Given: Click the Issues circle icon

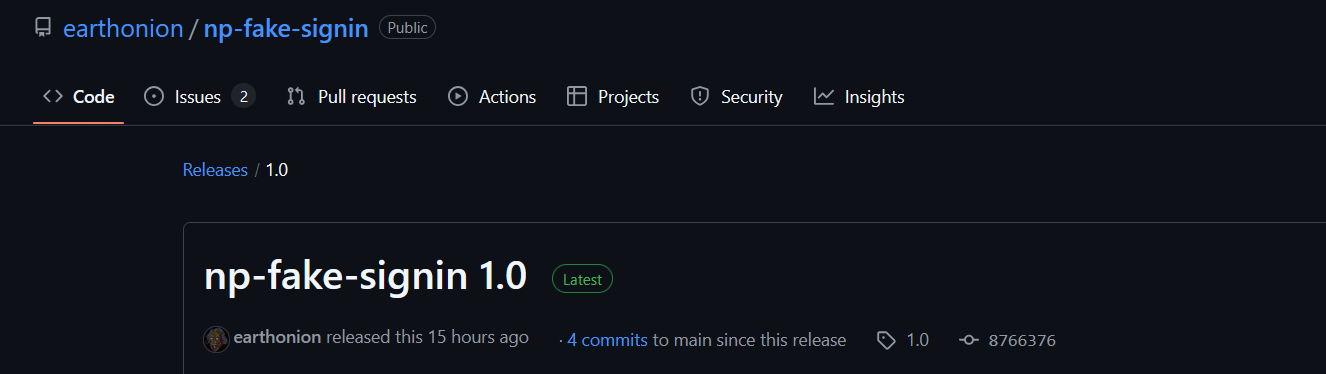Looking at the screenshot, I should 154,97.
